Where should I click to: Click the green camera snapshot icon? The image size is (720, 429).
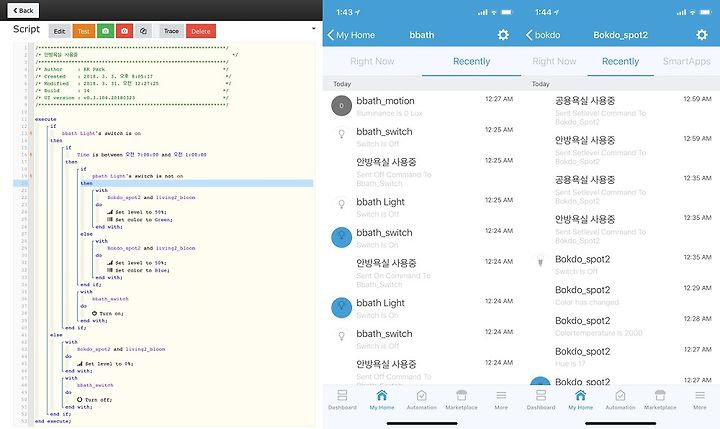click(105, 31)
